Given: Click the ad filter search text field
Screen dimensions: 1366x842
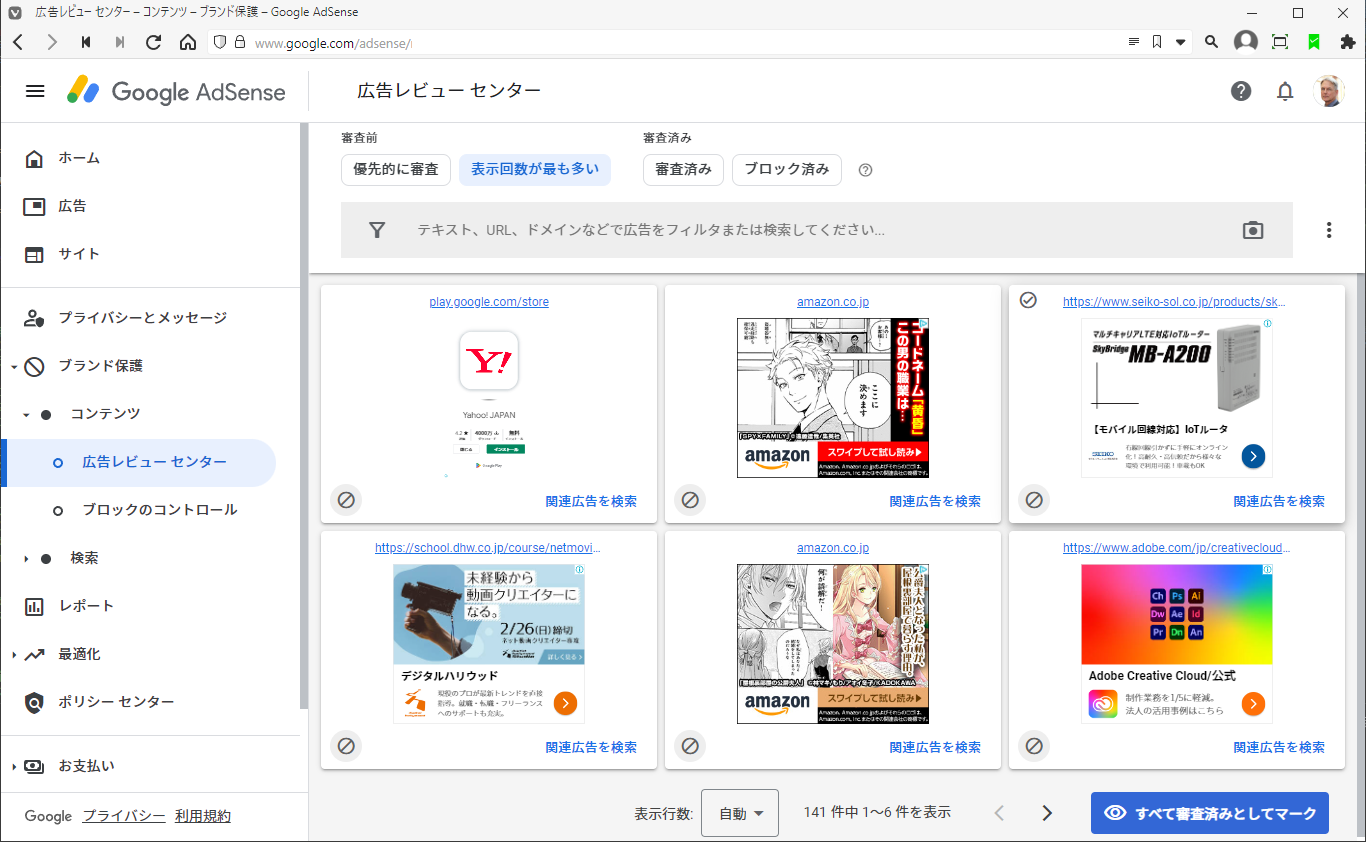Looking at the screenshot, I should pyautogui.click(x=817, y=230).
